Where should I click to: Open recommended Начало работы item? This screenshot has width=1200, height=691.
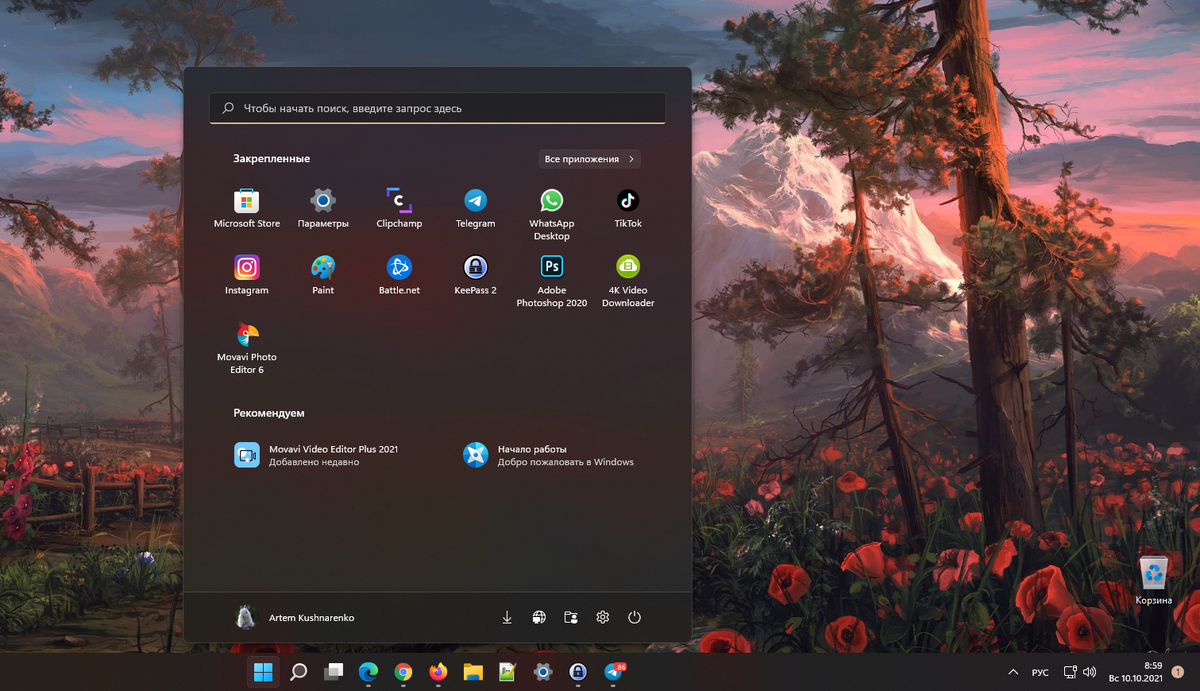click(549, 455)
